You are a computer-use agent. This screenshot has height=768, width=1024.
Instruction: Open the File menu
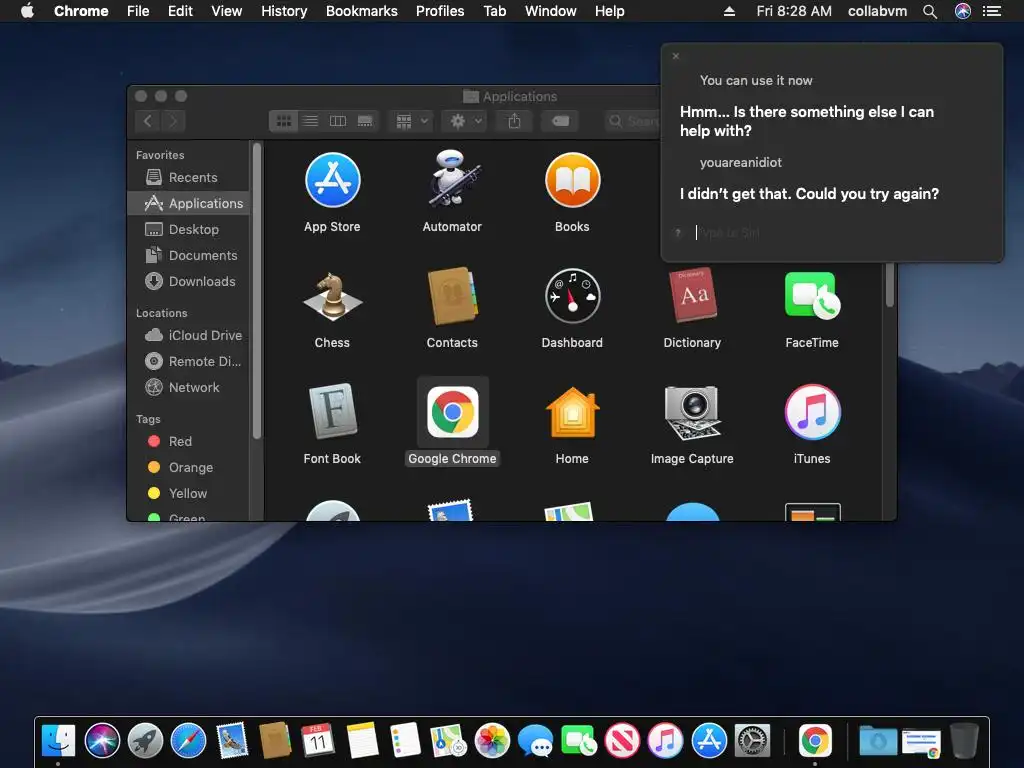[x=138, y=11]
